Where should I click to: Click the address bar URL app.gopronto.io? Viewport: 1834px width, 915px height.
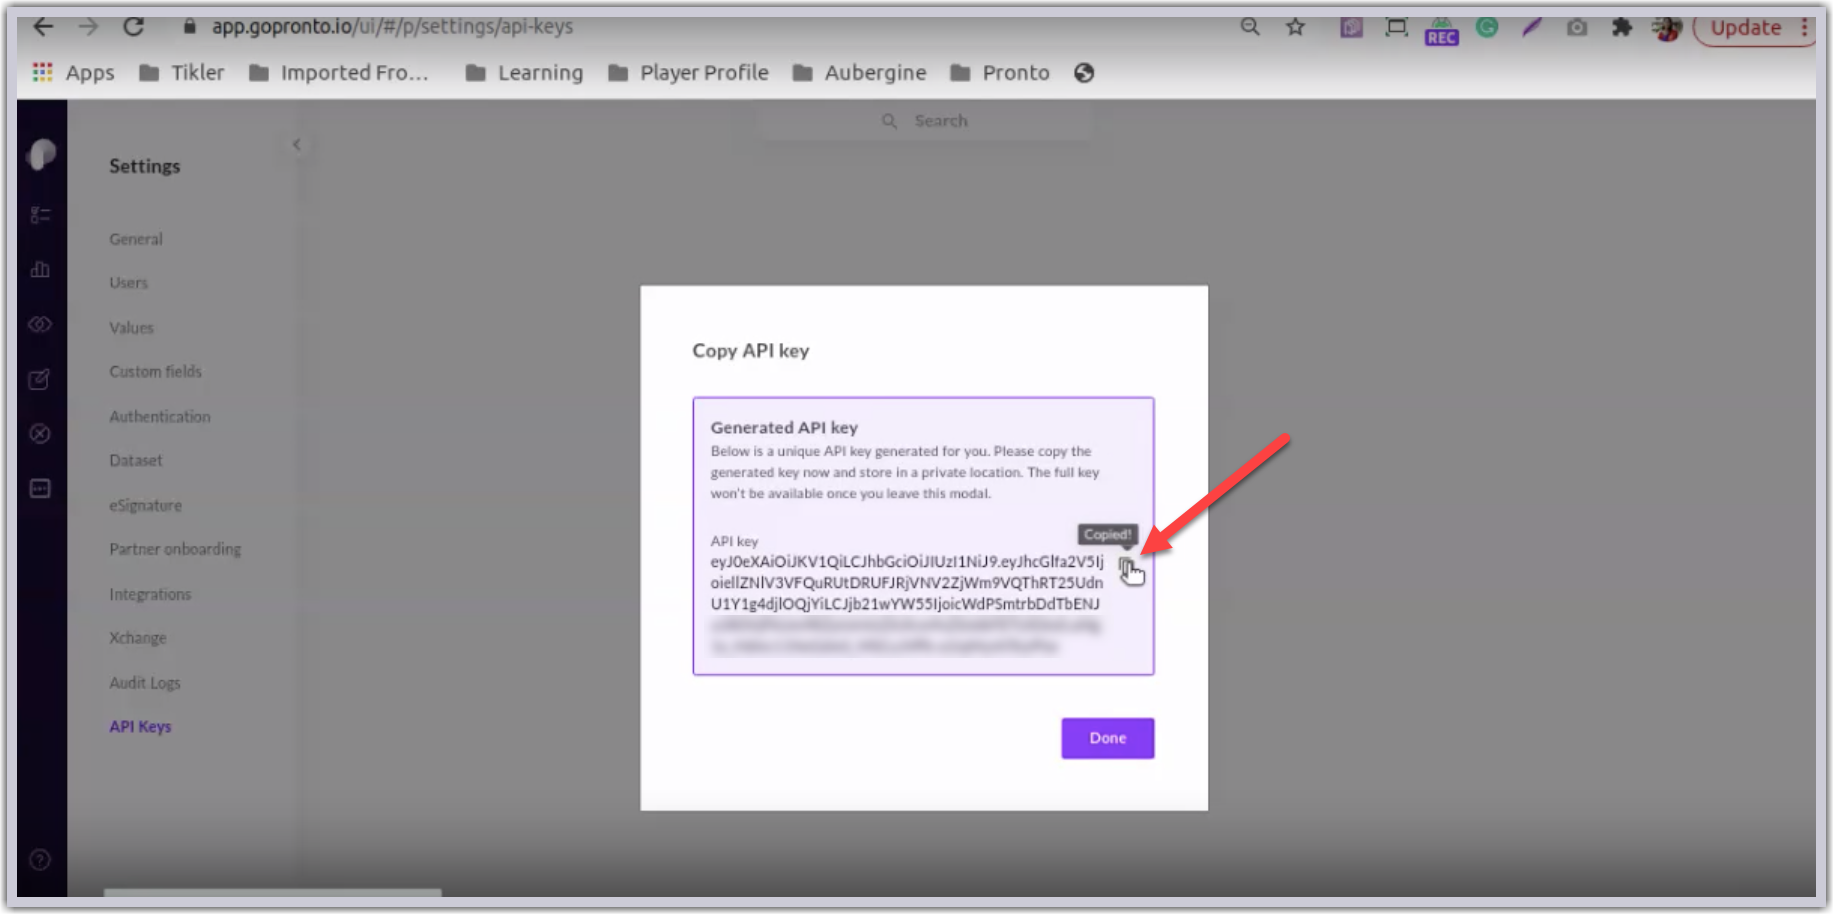[392, 27]
